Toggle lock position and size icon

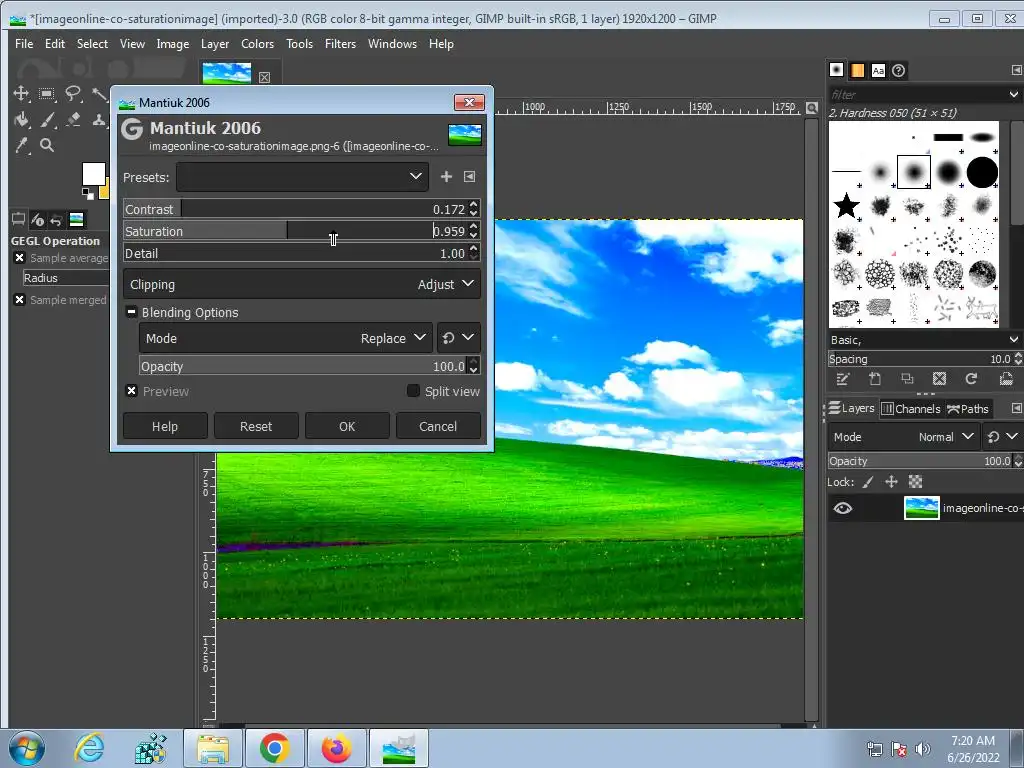(891, 482)
